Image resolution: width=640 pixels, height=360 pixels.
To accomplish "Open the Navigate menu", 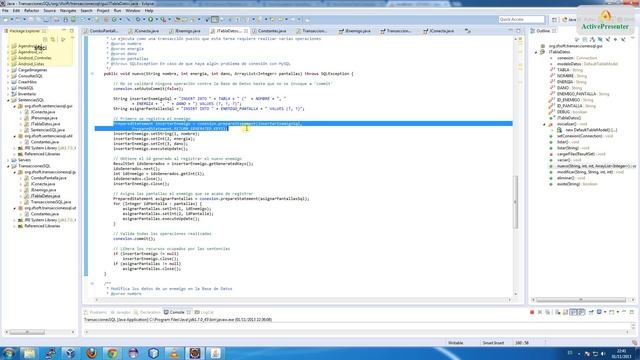I will [68, 11].
